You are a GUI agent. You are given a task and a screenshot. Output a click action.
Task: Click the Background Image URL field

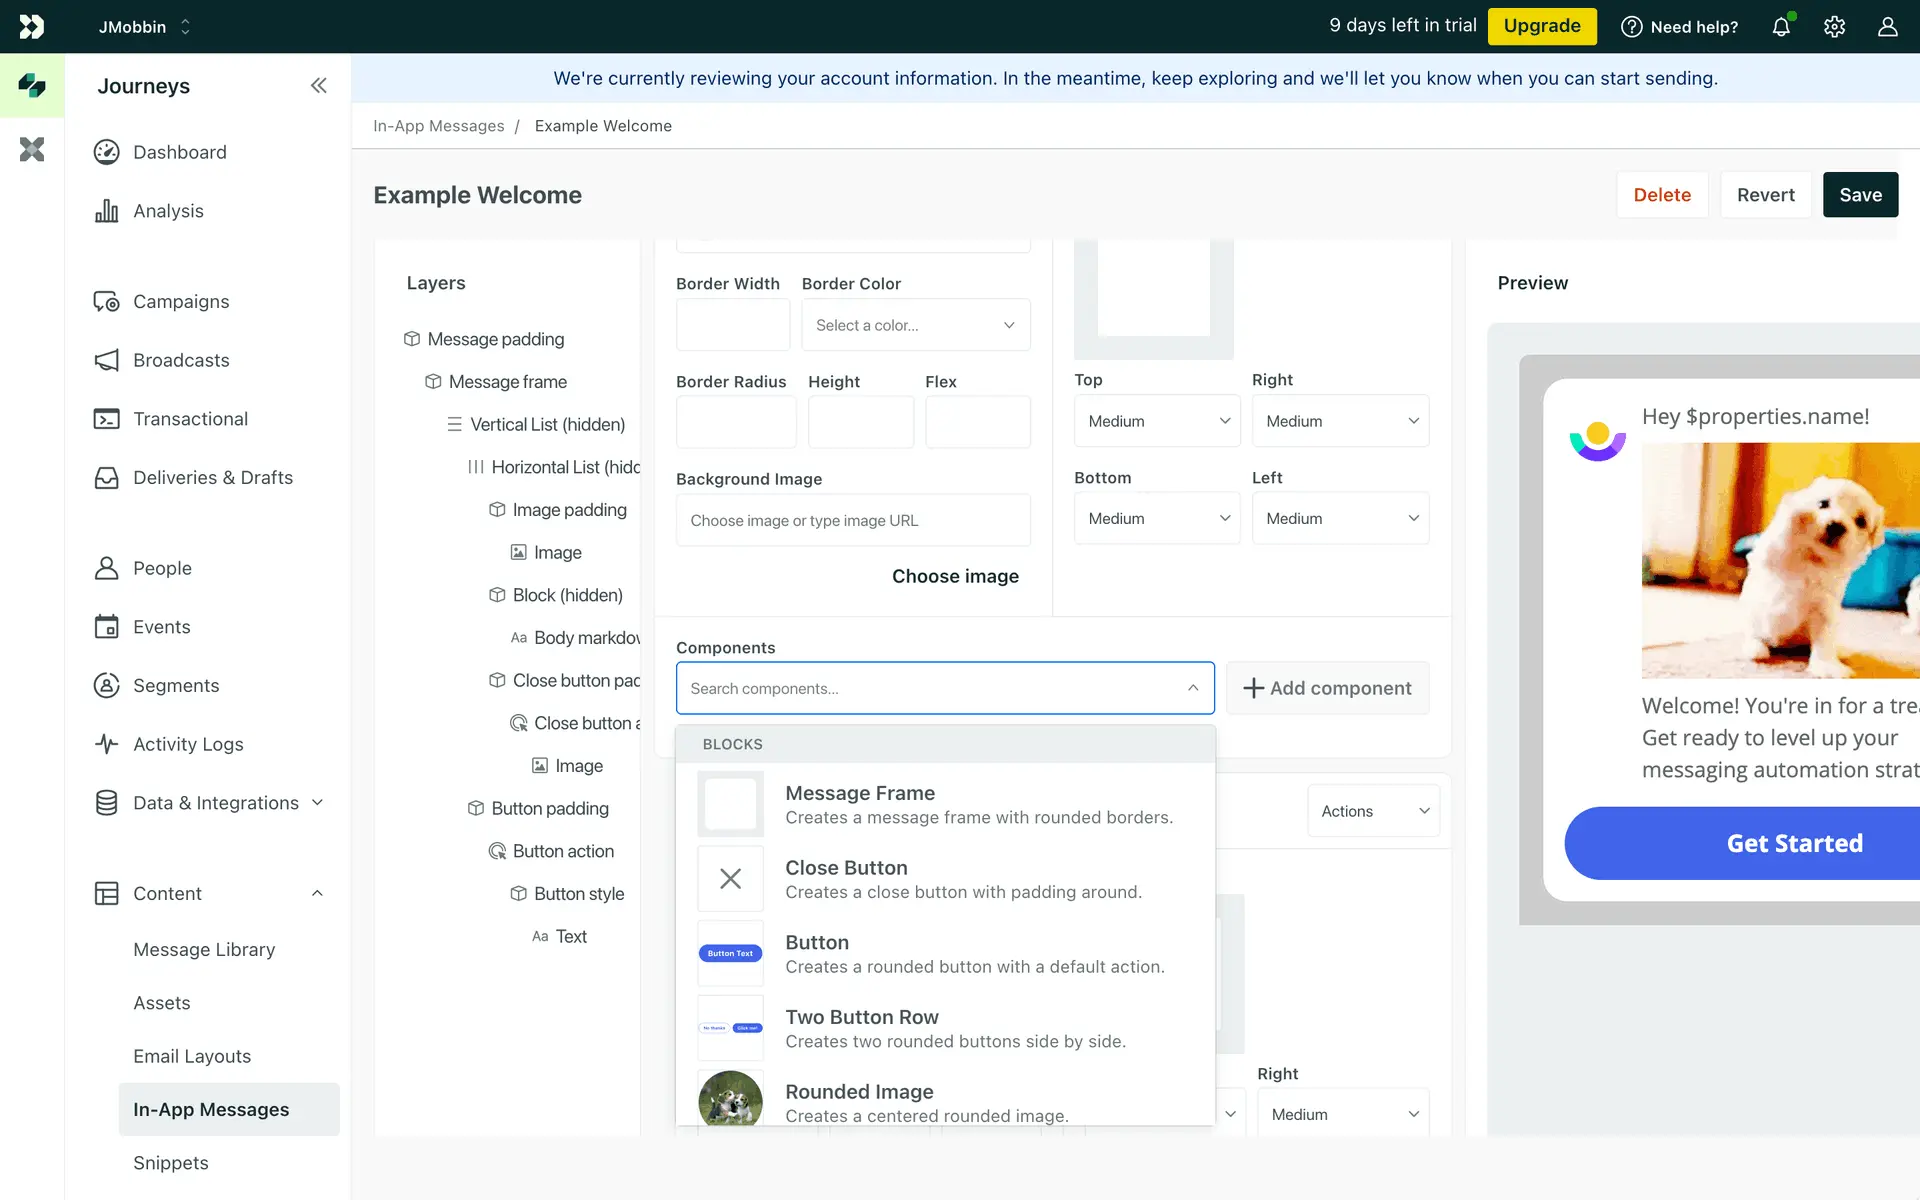853,520
